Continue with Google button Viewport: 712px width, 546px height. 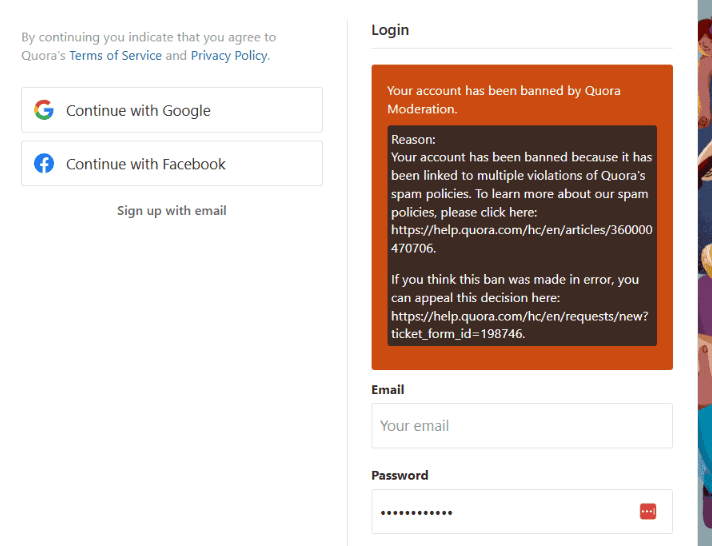tap(172, 110)
